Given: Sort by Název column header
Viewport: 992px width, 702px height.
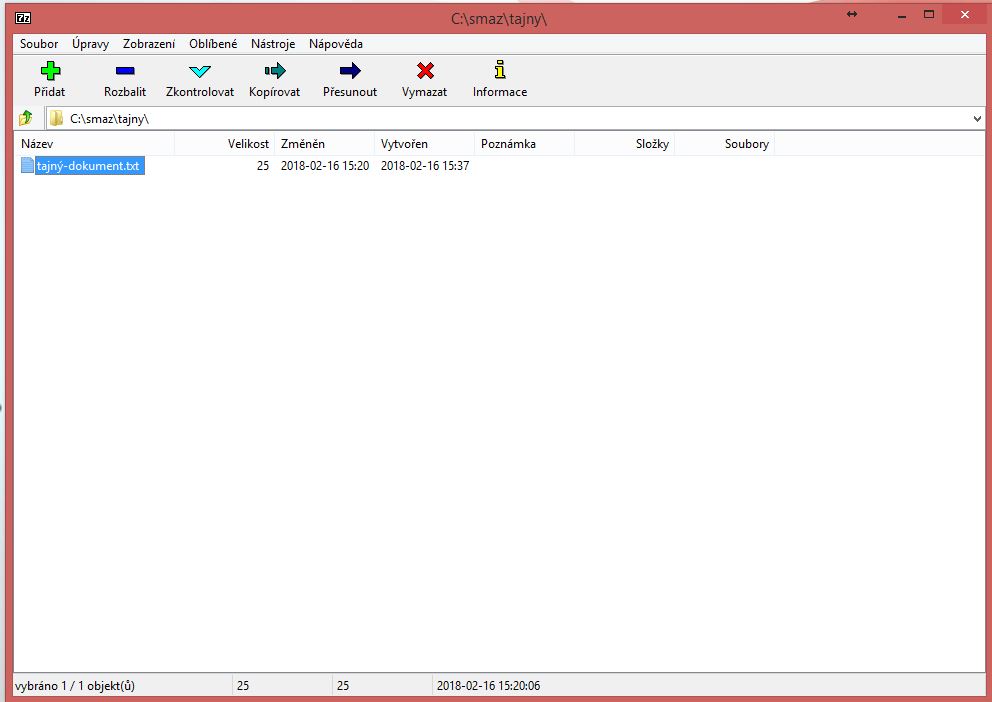Looking at the screenshot, I should pos(95,144).
